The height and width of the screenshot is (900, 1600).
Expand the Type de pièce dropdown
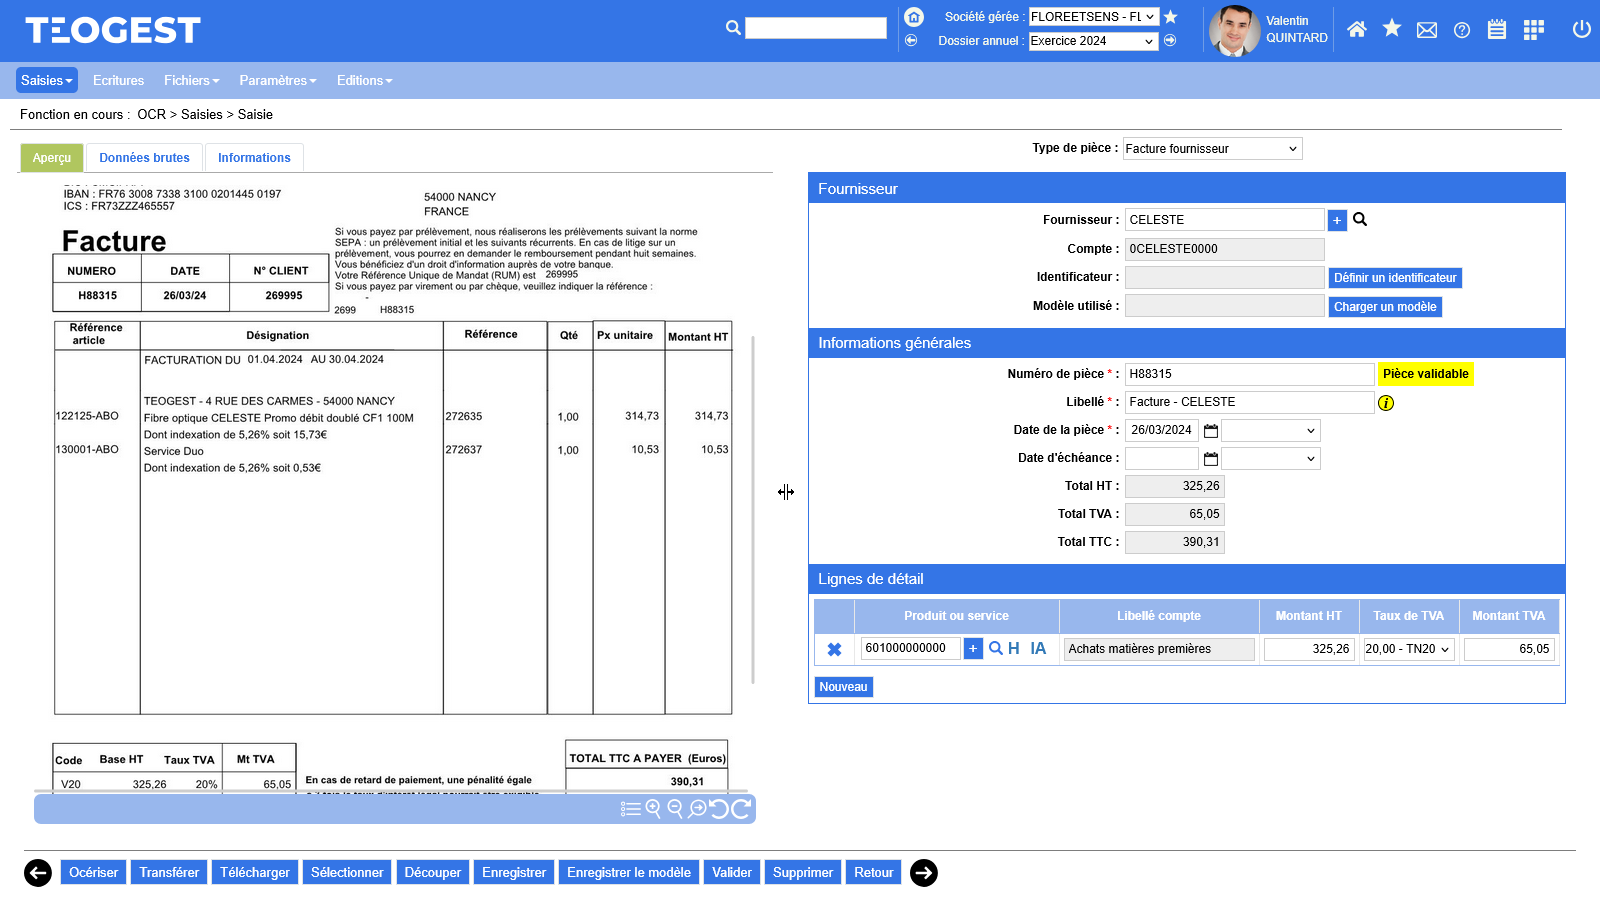(x=1212, y=149)
